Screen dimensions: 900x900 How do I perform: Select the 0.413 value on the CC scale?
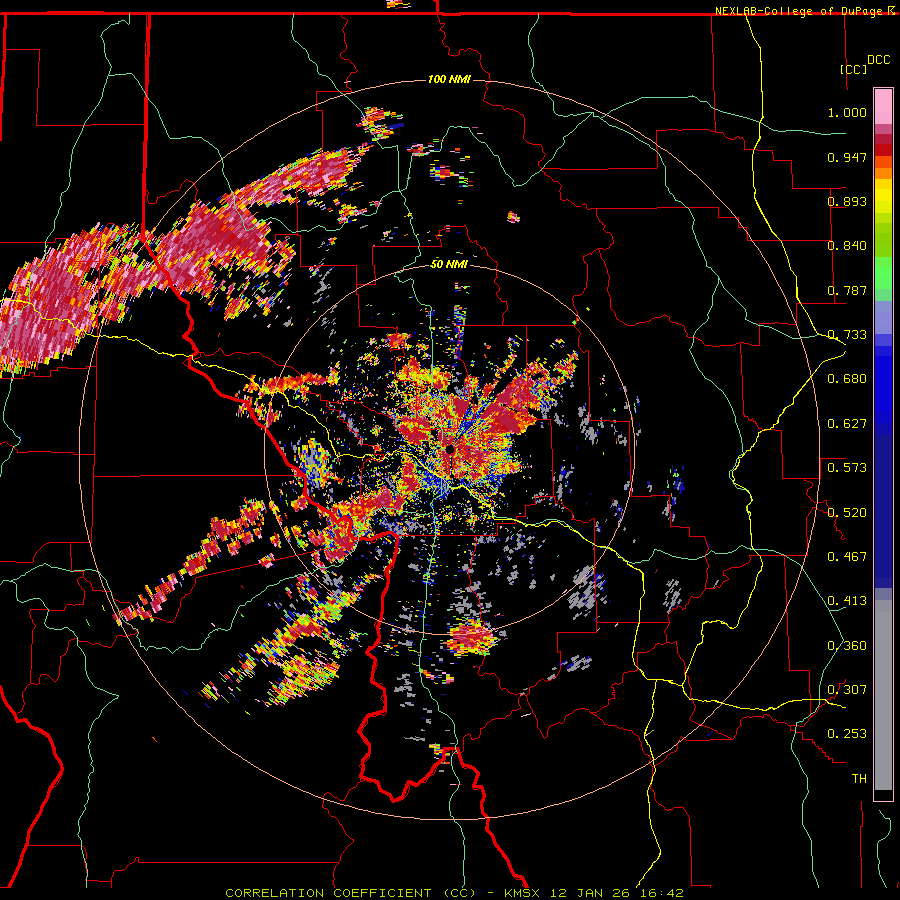(847, 601)
